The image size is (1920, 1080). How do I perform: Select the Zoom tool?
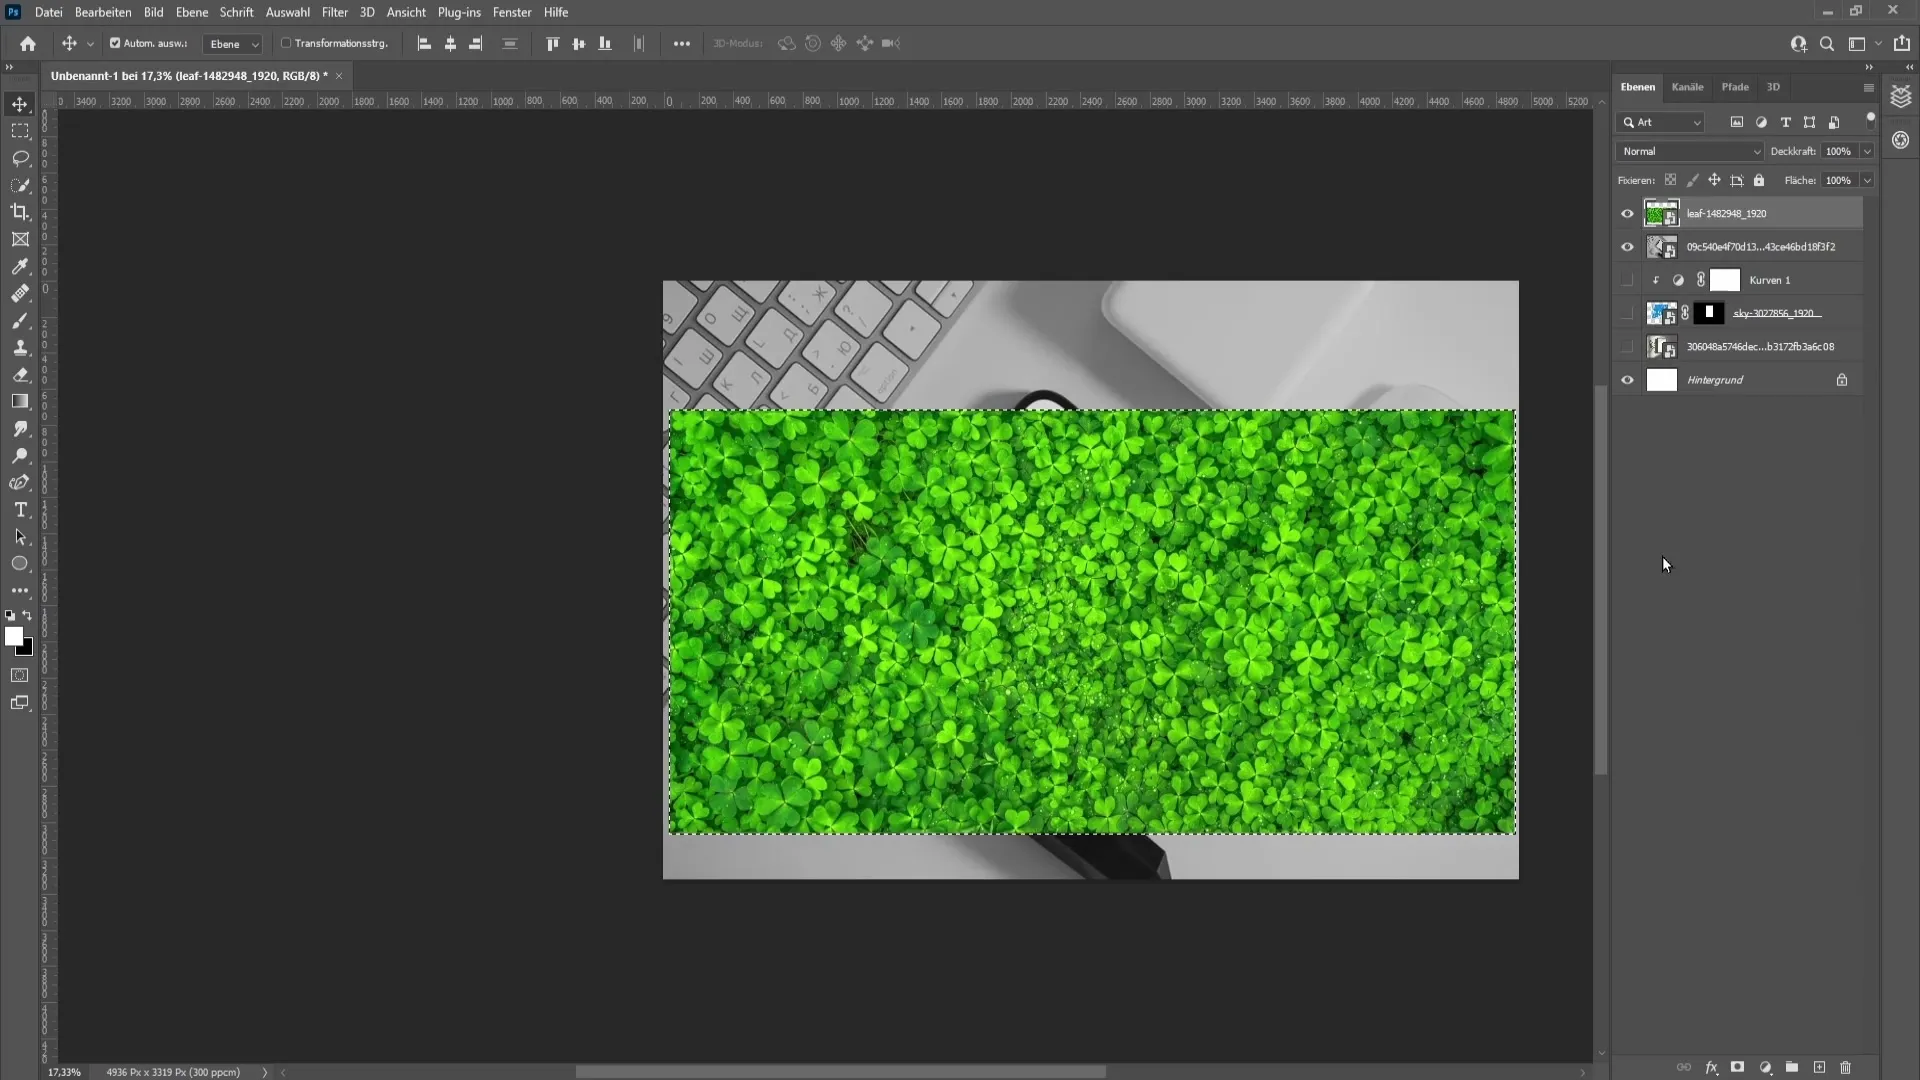click(18, 455)
